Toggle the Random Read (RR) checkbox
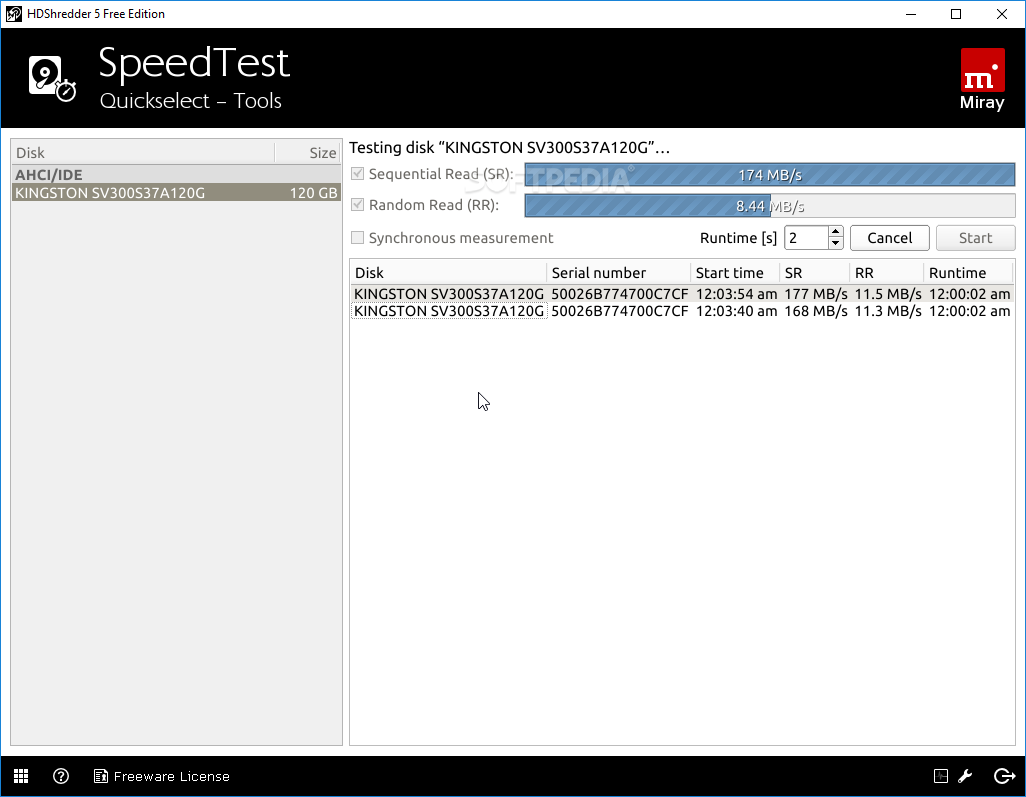This screenshot has height=797, width=1026. pyautogui.click(x=357, y=205)
